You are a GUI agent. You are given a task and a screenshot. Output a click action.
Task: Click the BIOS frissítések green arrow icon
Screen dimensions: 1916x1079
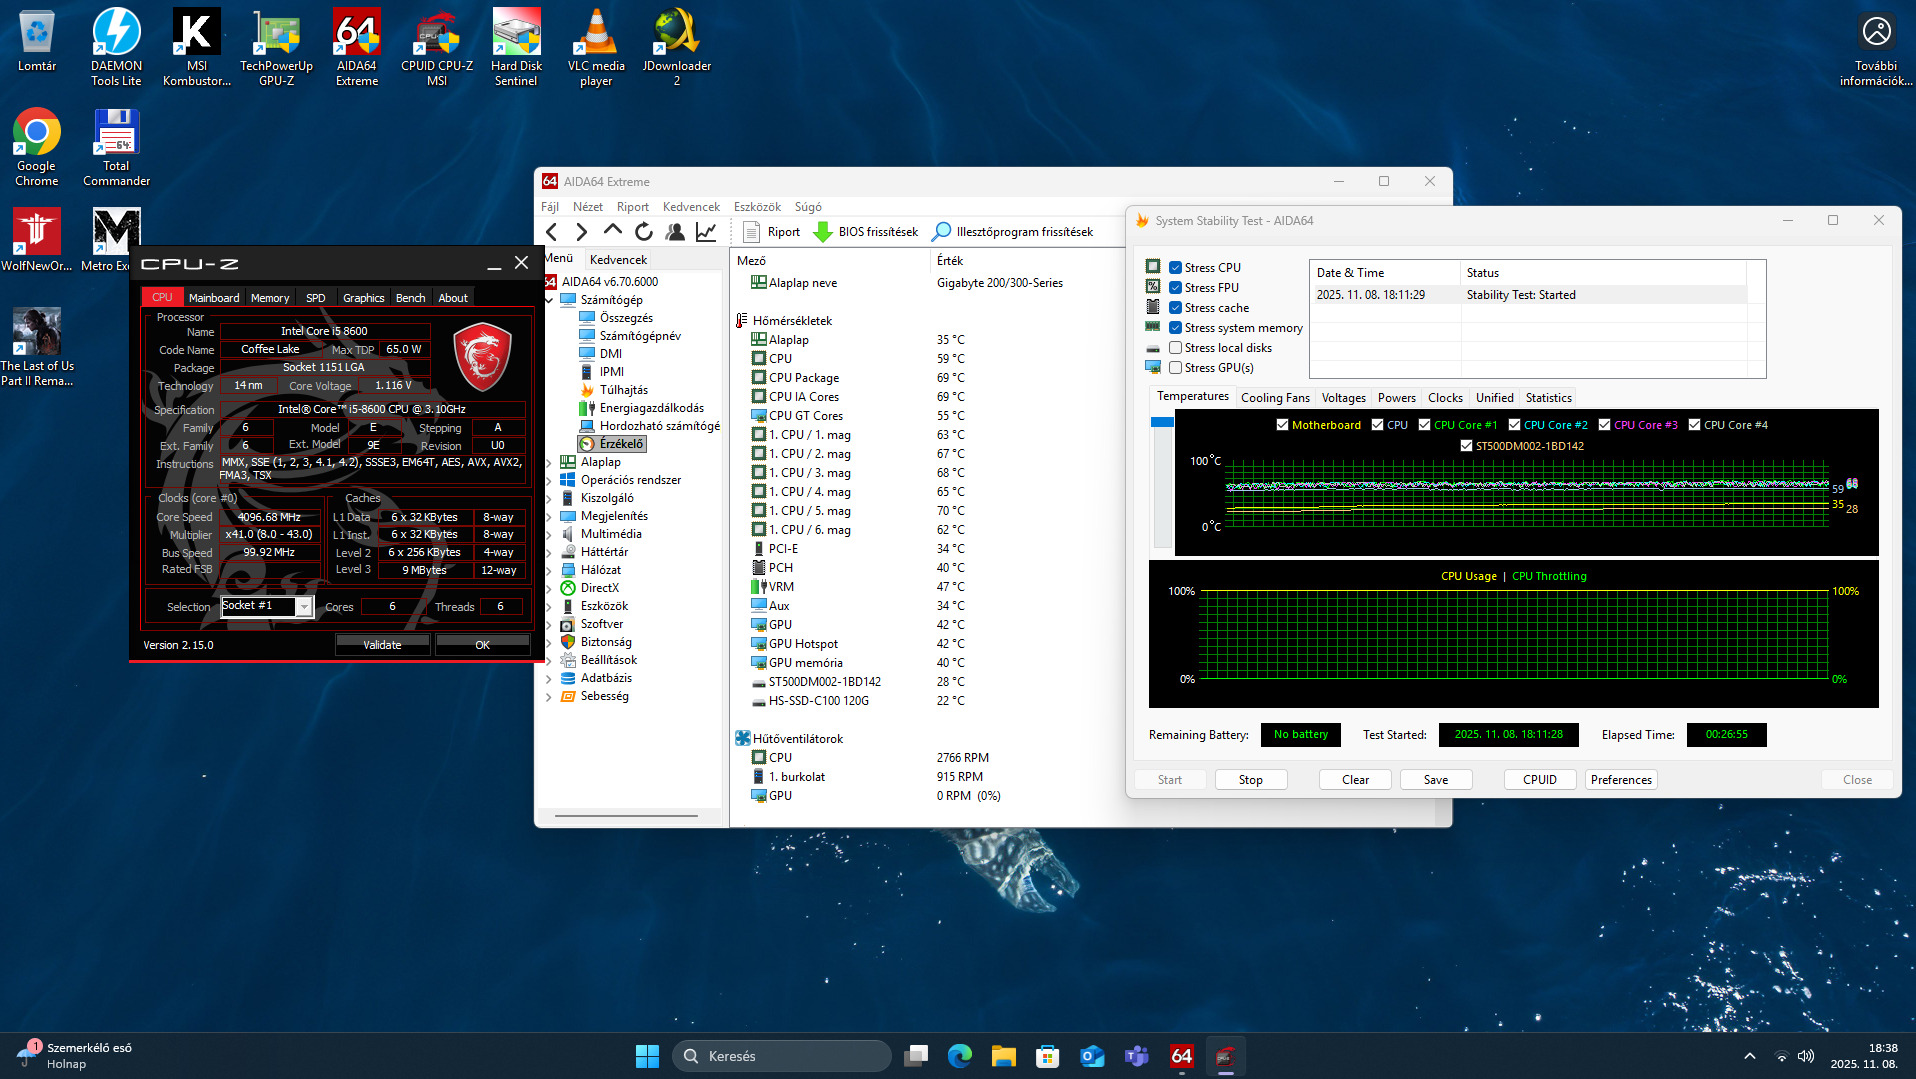pos(823,232)
